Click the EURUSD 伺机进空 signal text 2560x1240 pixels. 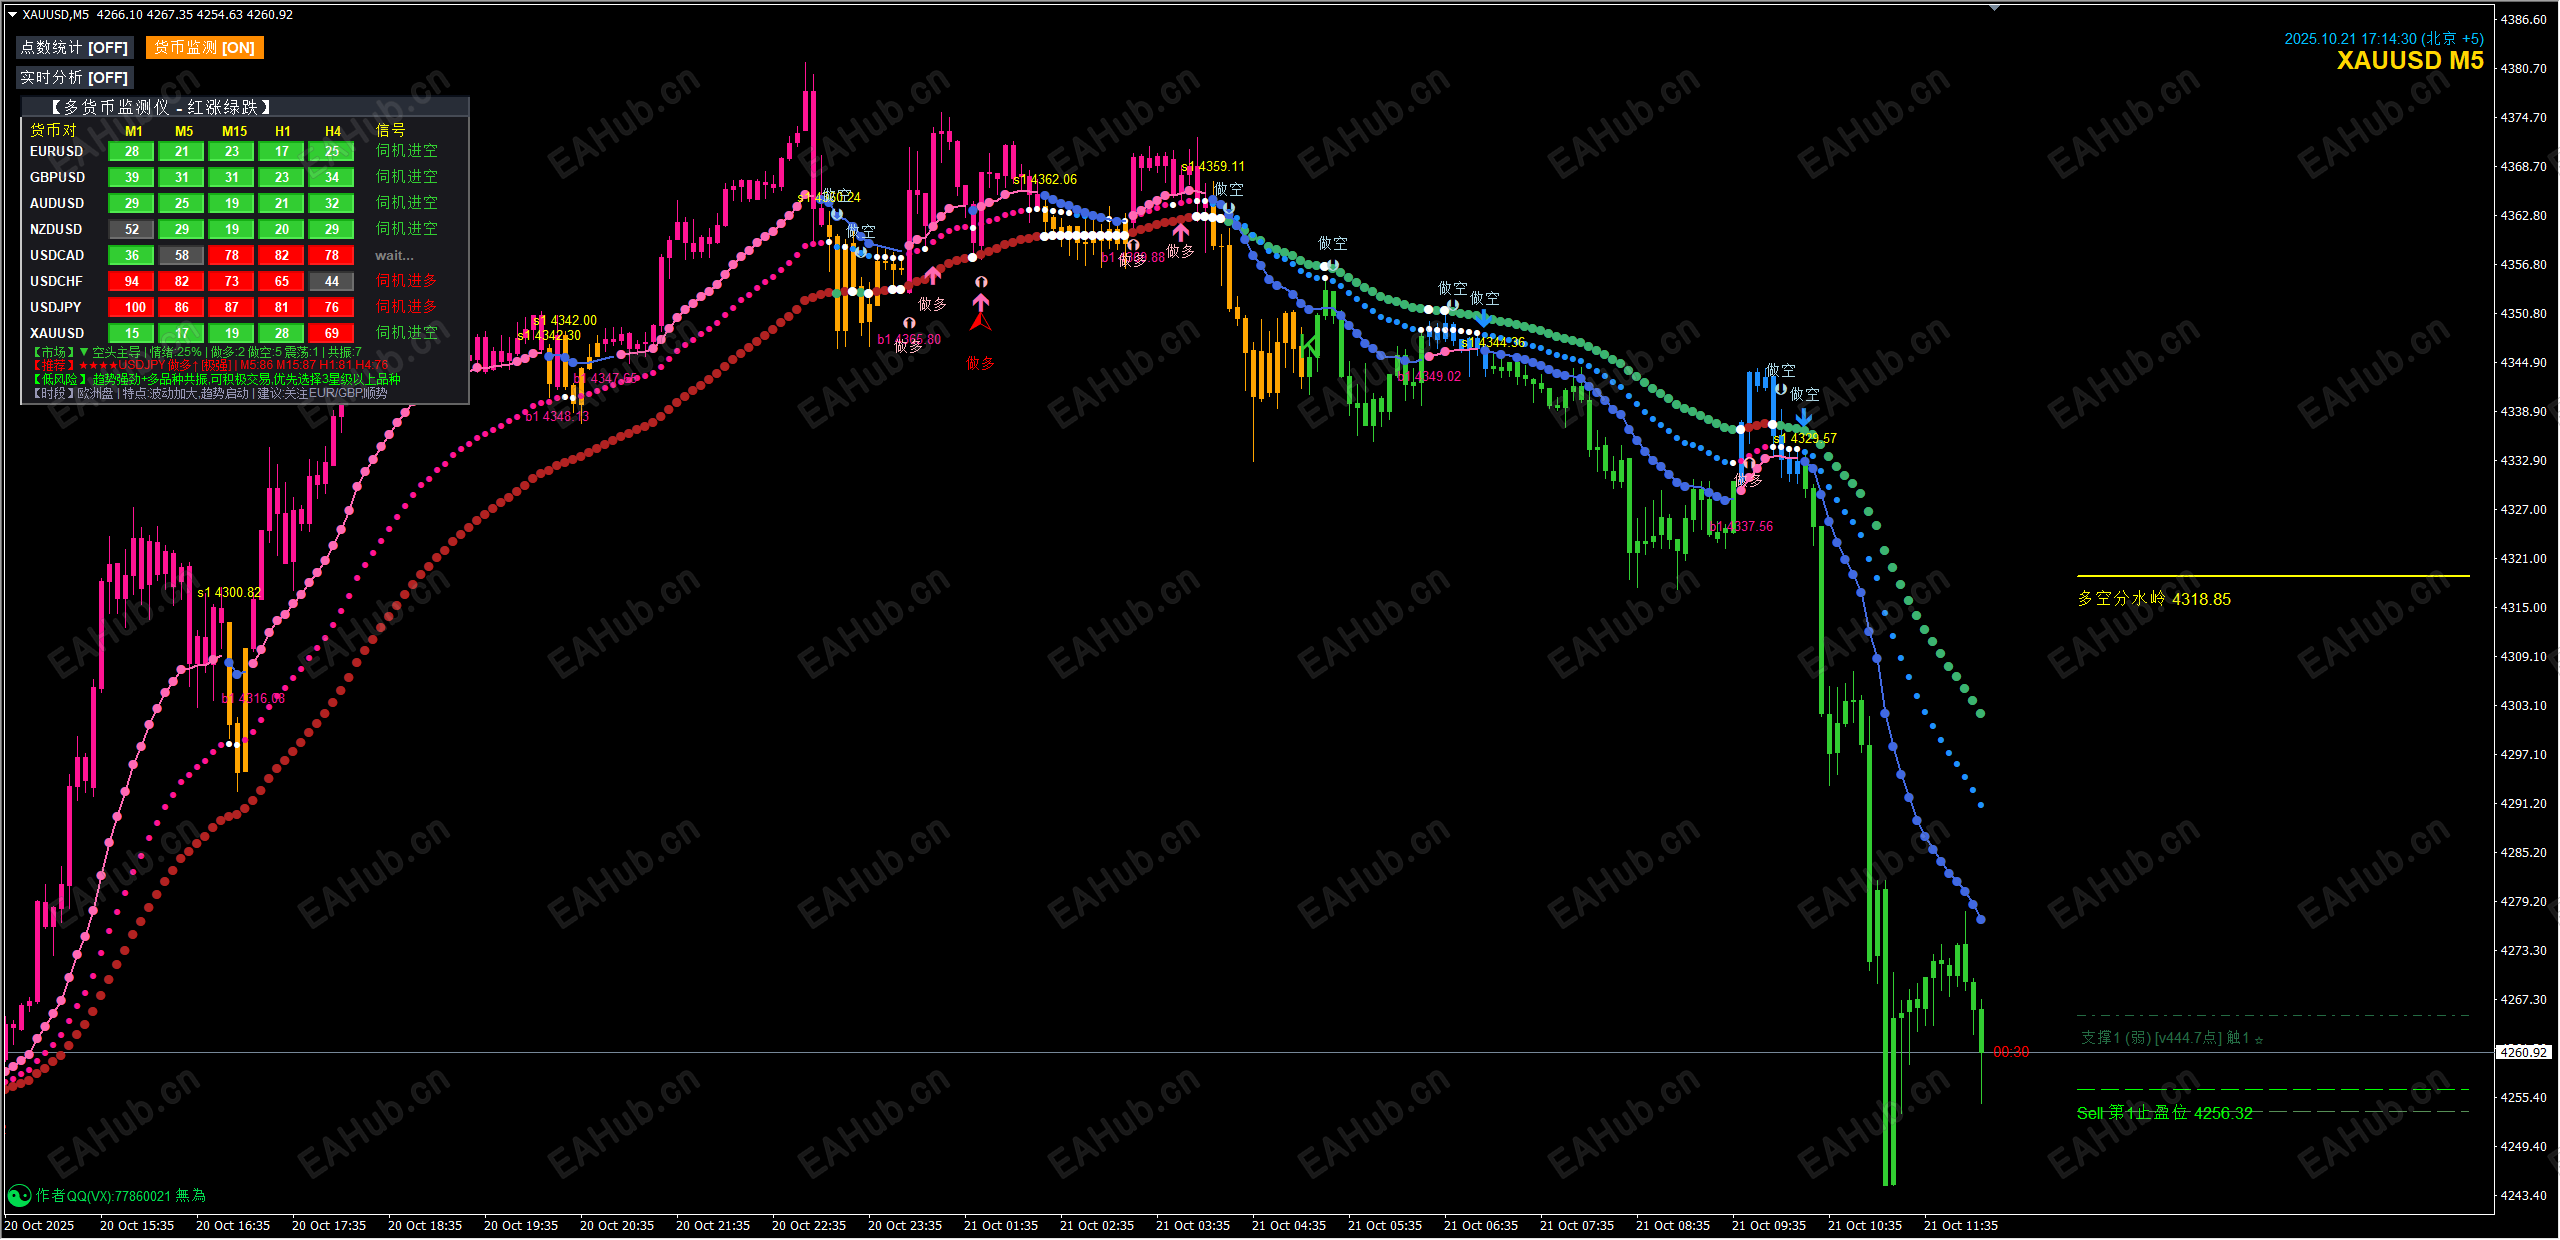(x=406, y=151)
